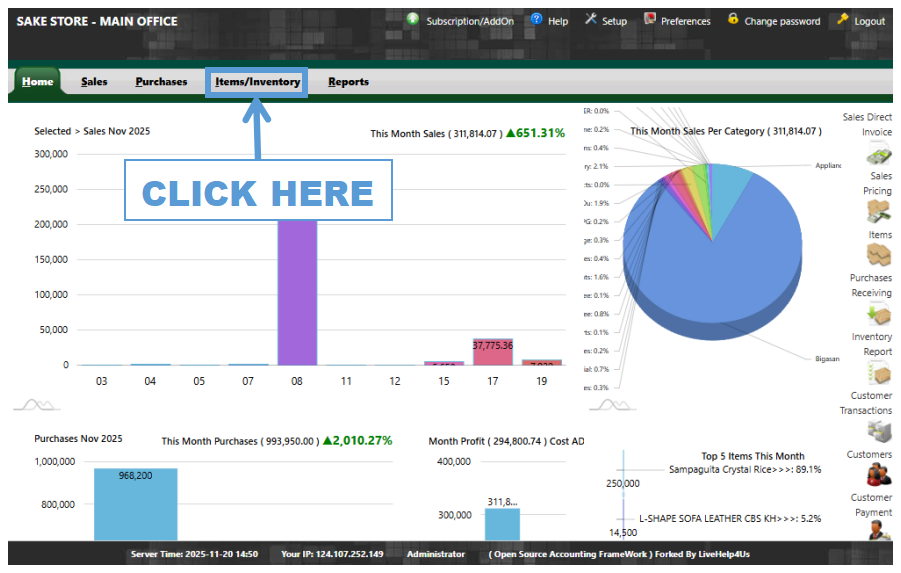Open Help from the top bar

549,21
